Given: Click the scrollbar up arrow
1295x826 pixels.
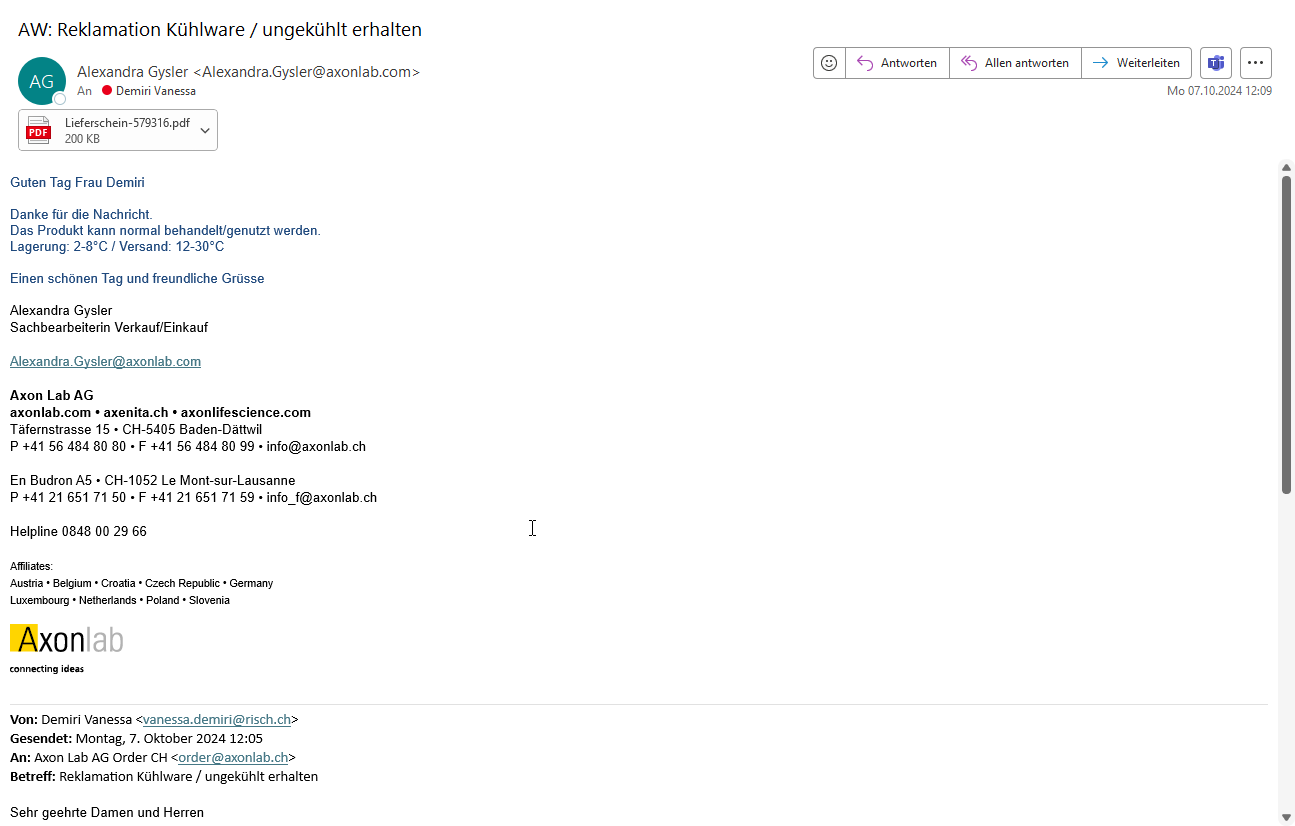Looking at the screenshot, I should click(x=1287, y=167).
